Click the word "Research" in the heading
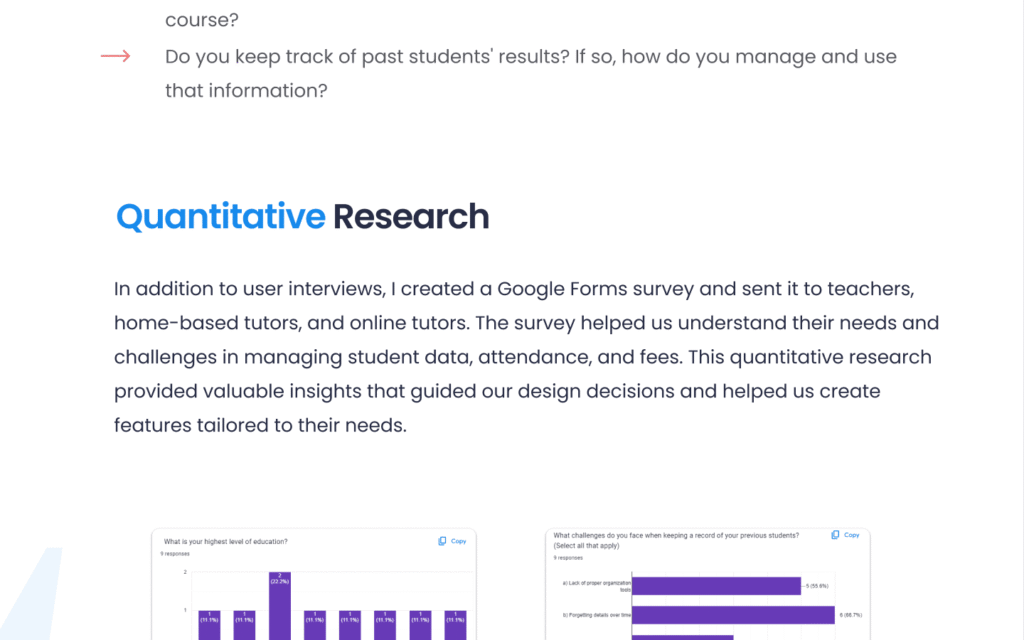1024x640 pixels. 411,216
